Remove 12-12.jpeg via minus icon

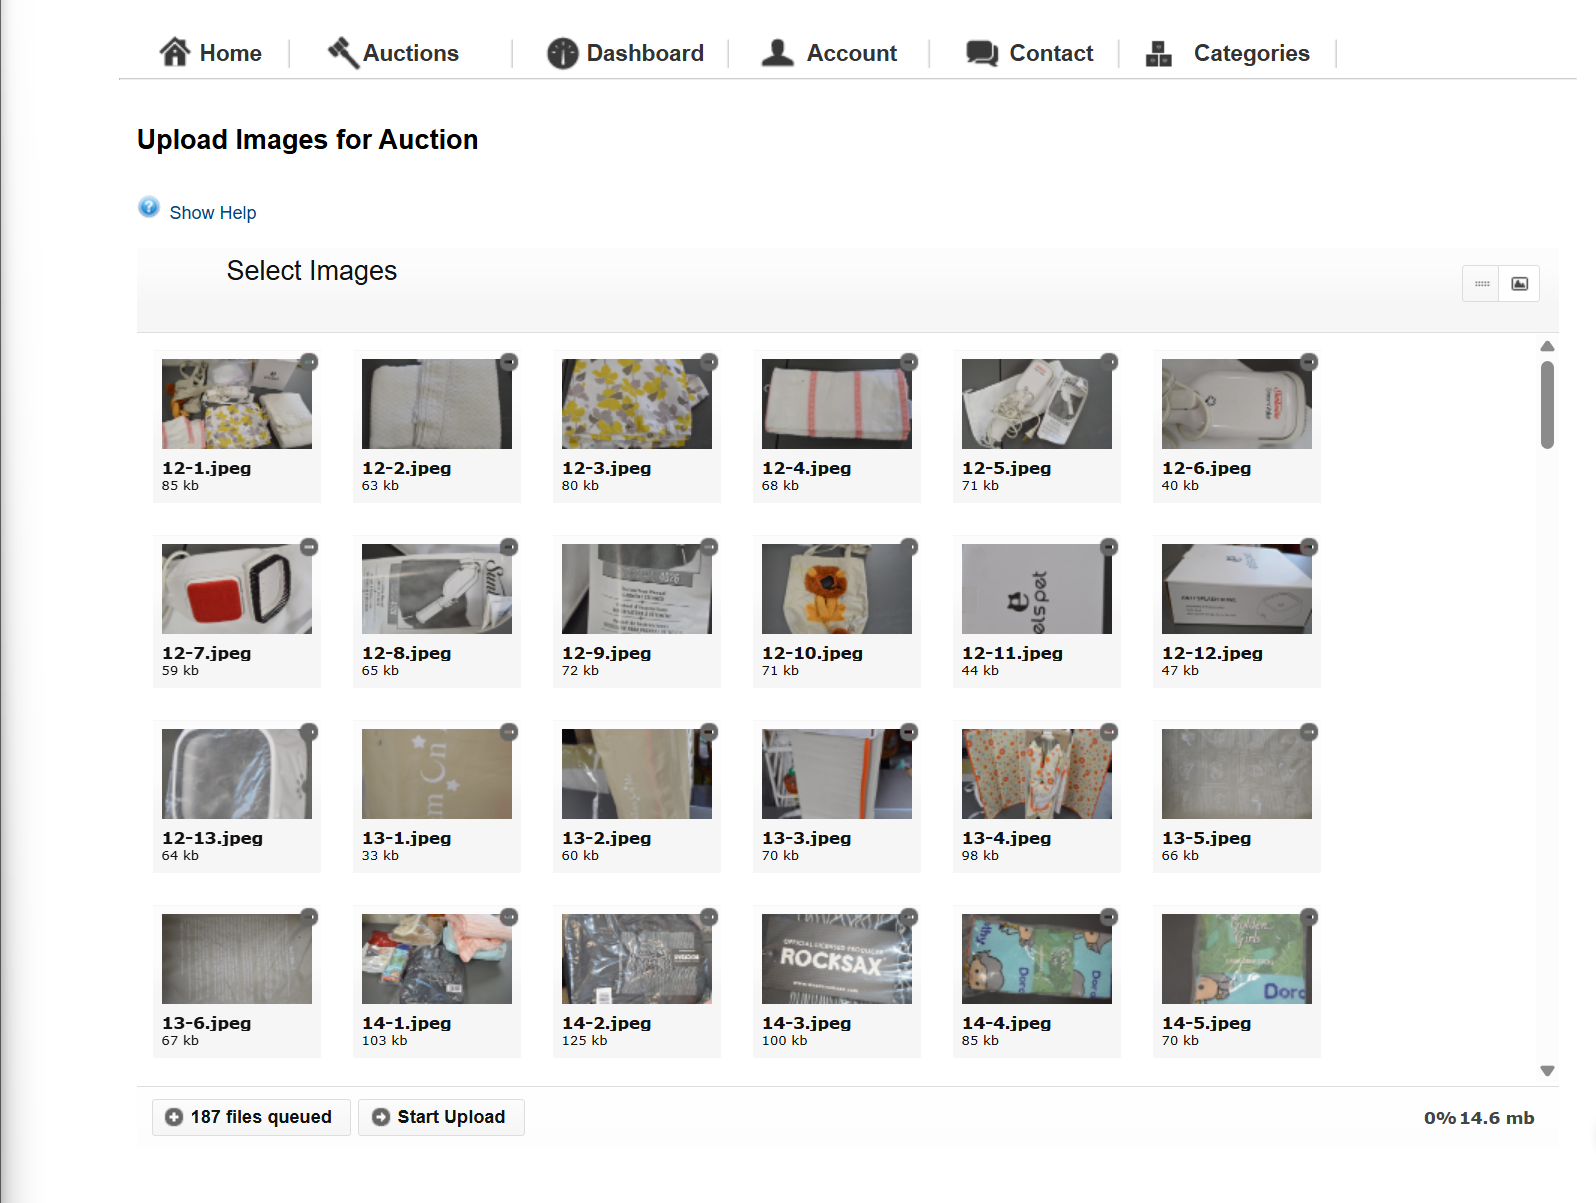1309,547
